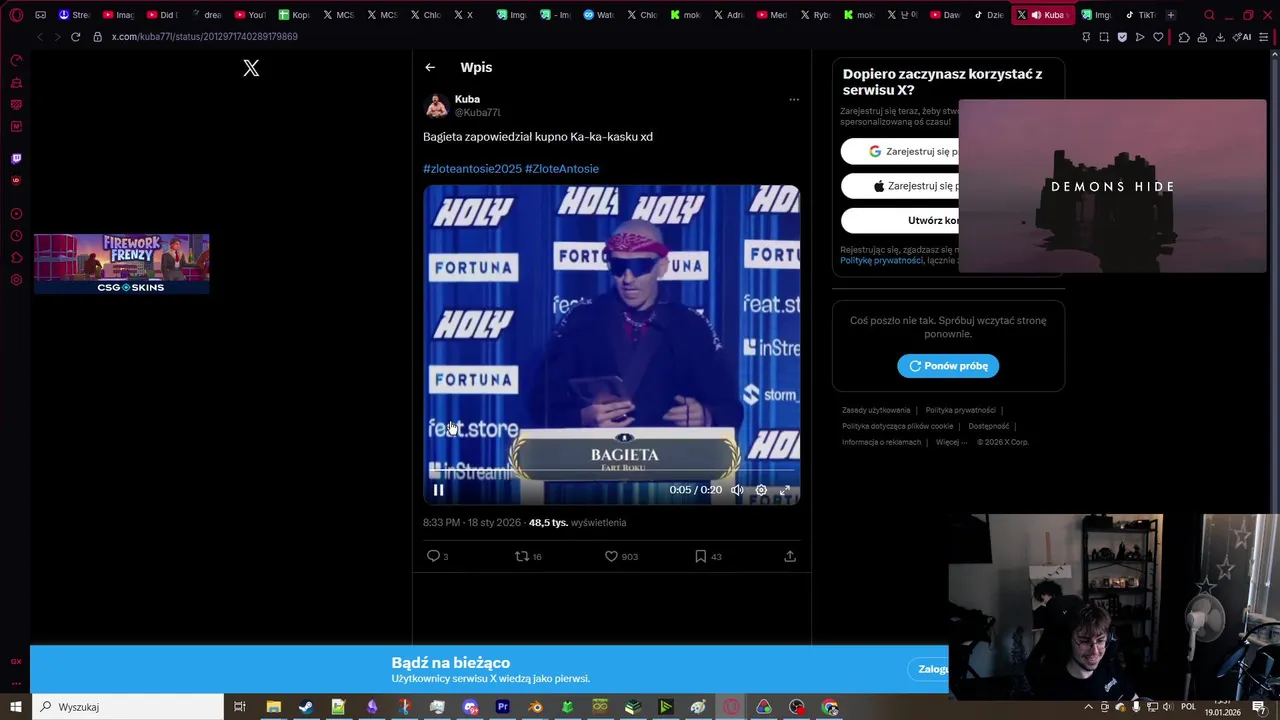Open sidebar settings gear icon

point(16,280)
